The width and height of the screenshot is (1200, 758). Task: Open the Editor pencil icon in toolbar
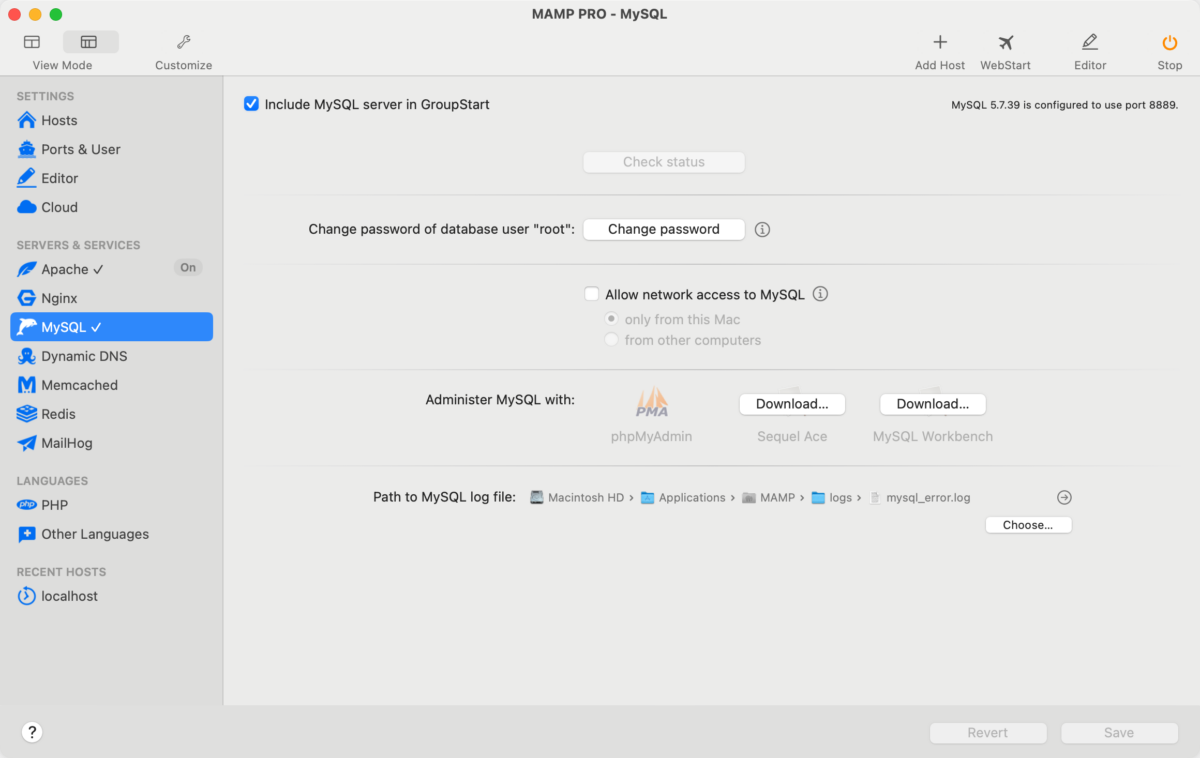(1089, 43)
